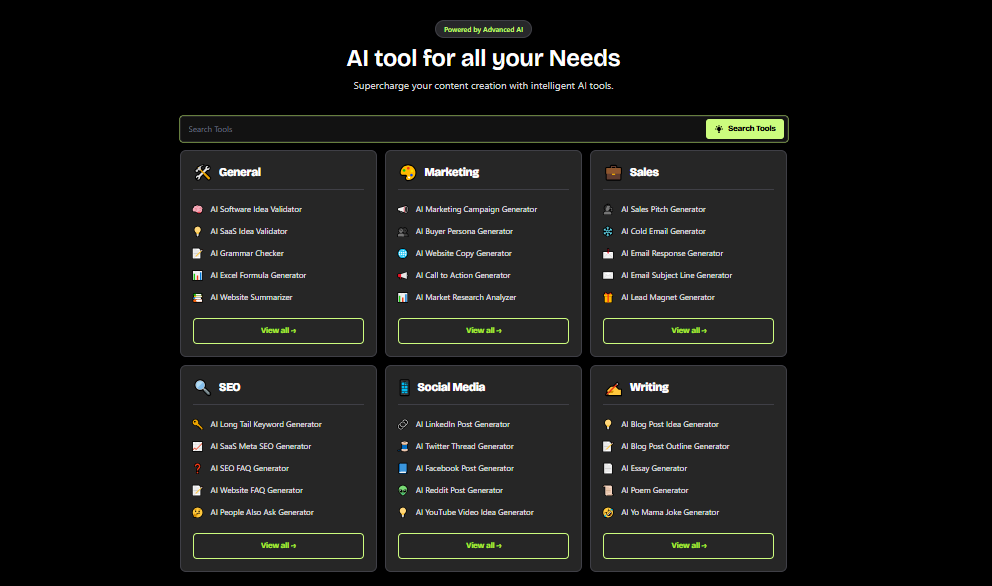992x586 pixels.
Task: Open the AI LinkedIn Post Generator link
Action: tap(462, 425)
